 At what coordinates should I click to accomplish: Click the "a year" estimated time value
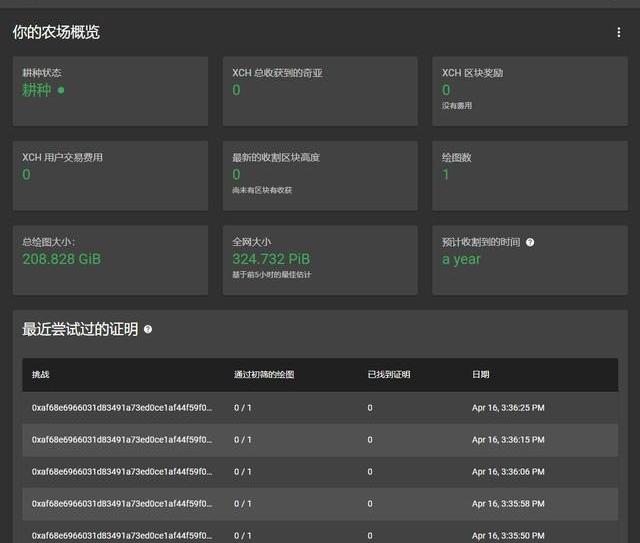[462, 259]
